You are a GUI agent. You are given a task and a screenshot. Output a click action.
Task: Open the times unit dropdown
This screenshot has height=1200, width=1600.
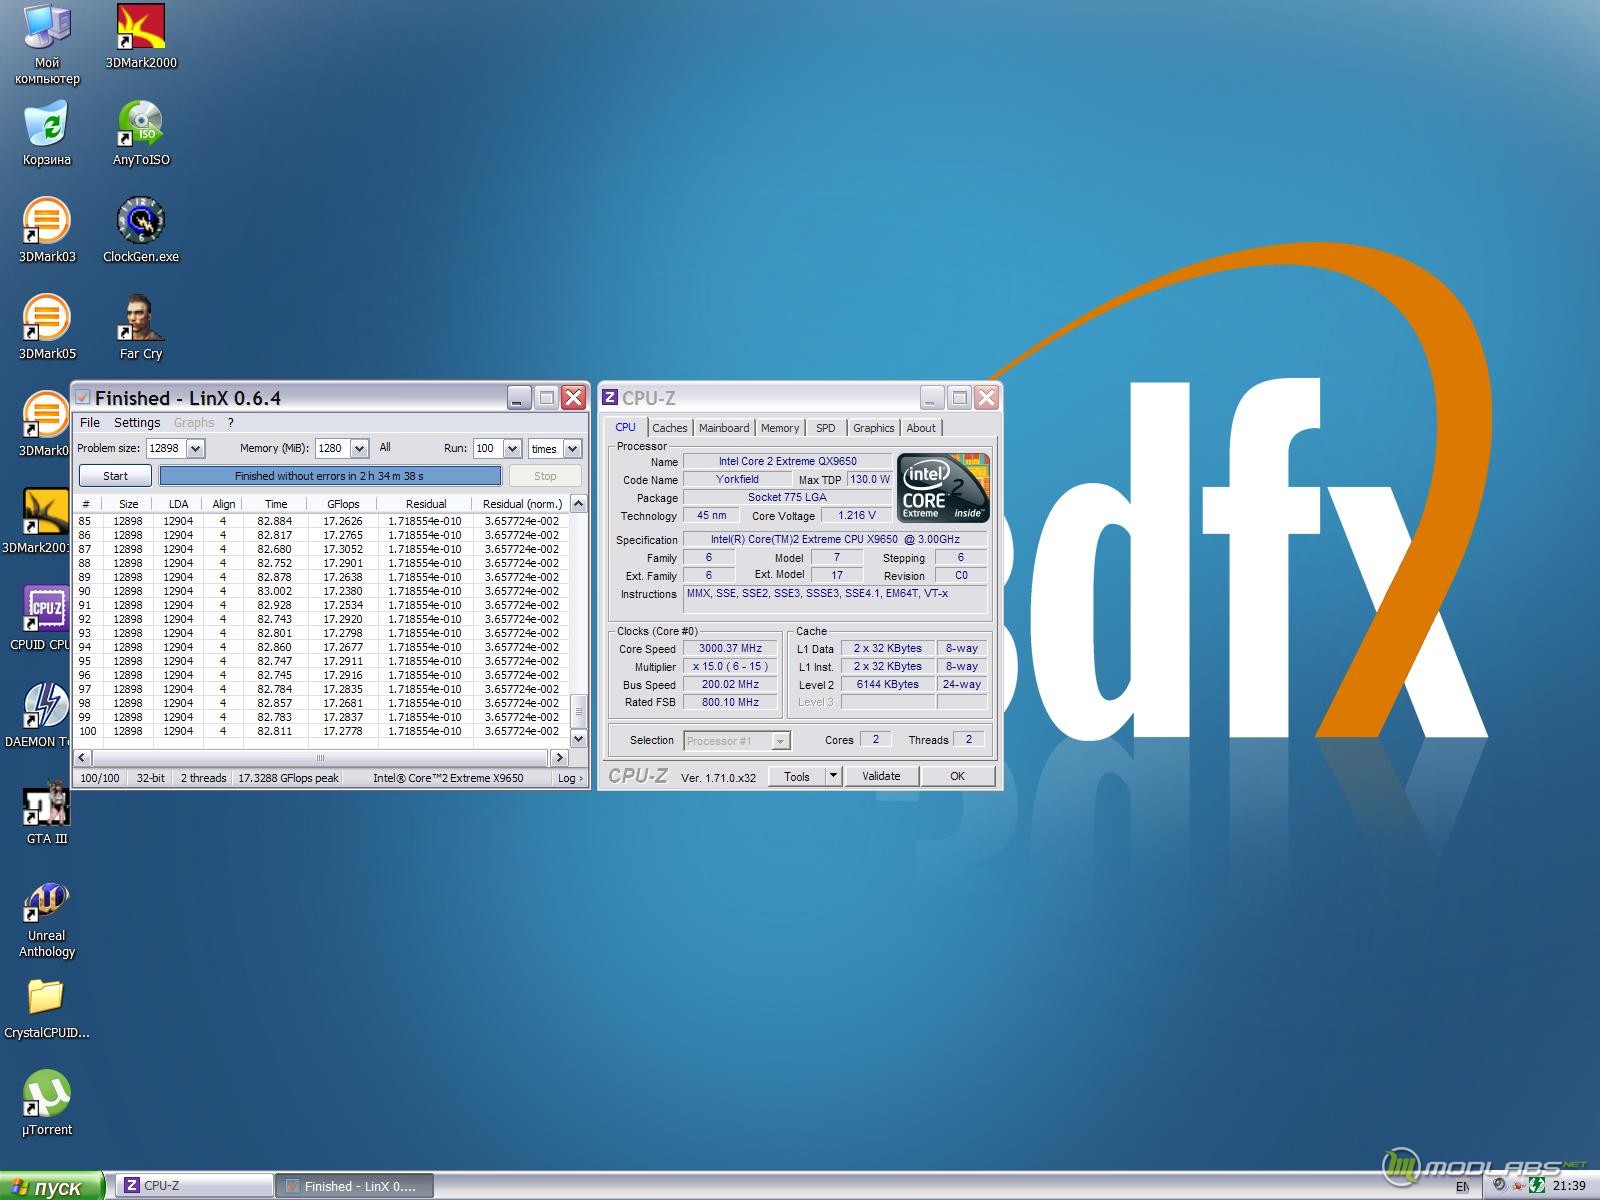[x=572, y=449]
